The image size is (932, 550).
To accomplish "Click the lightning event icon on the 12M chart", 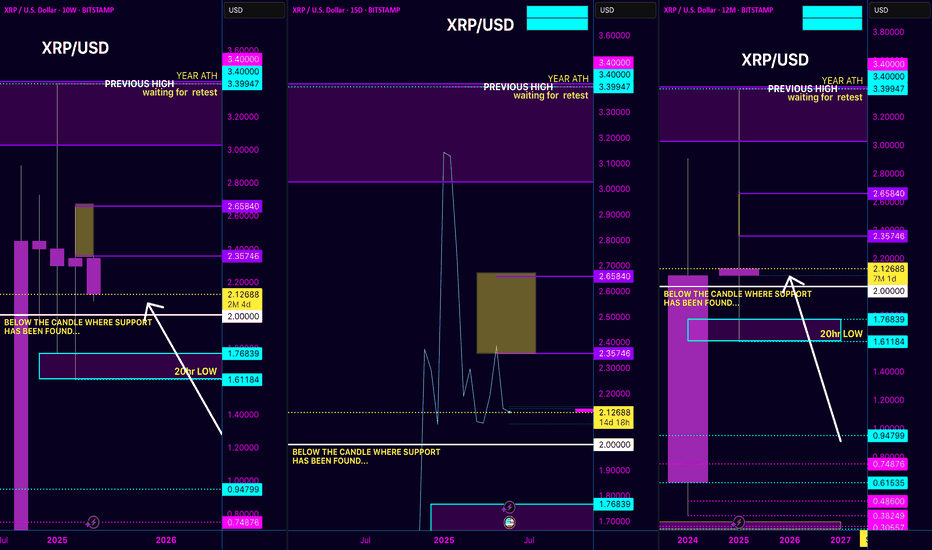I will coord(738,522).
